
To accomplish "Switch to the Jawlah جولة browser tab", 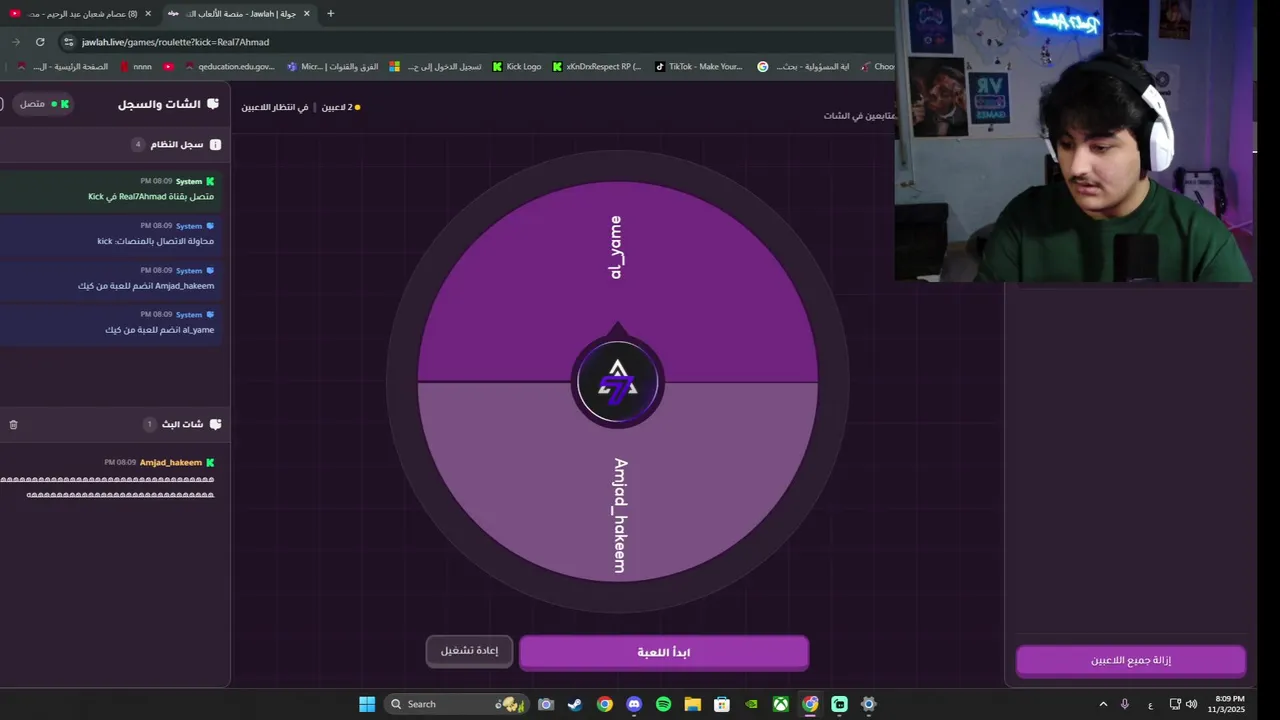I will click(240, 13).
